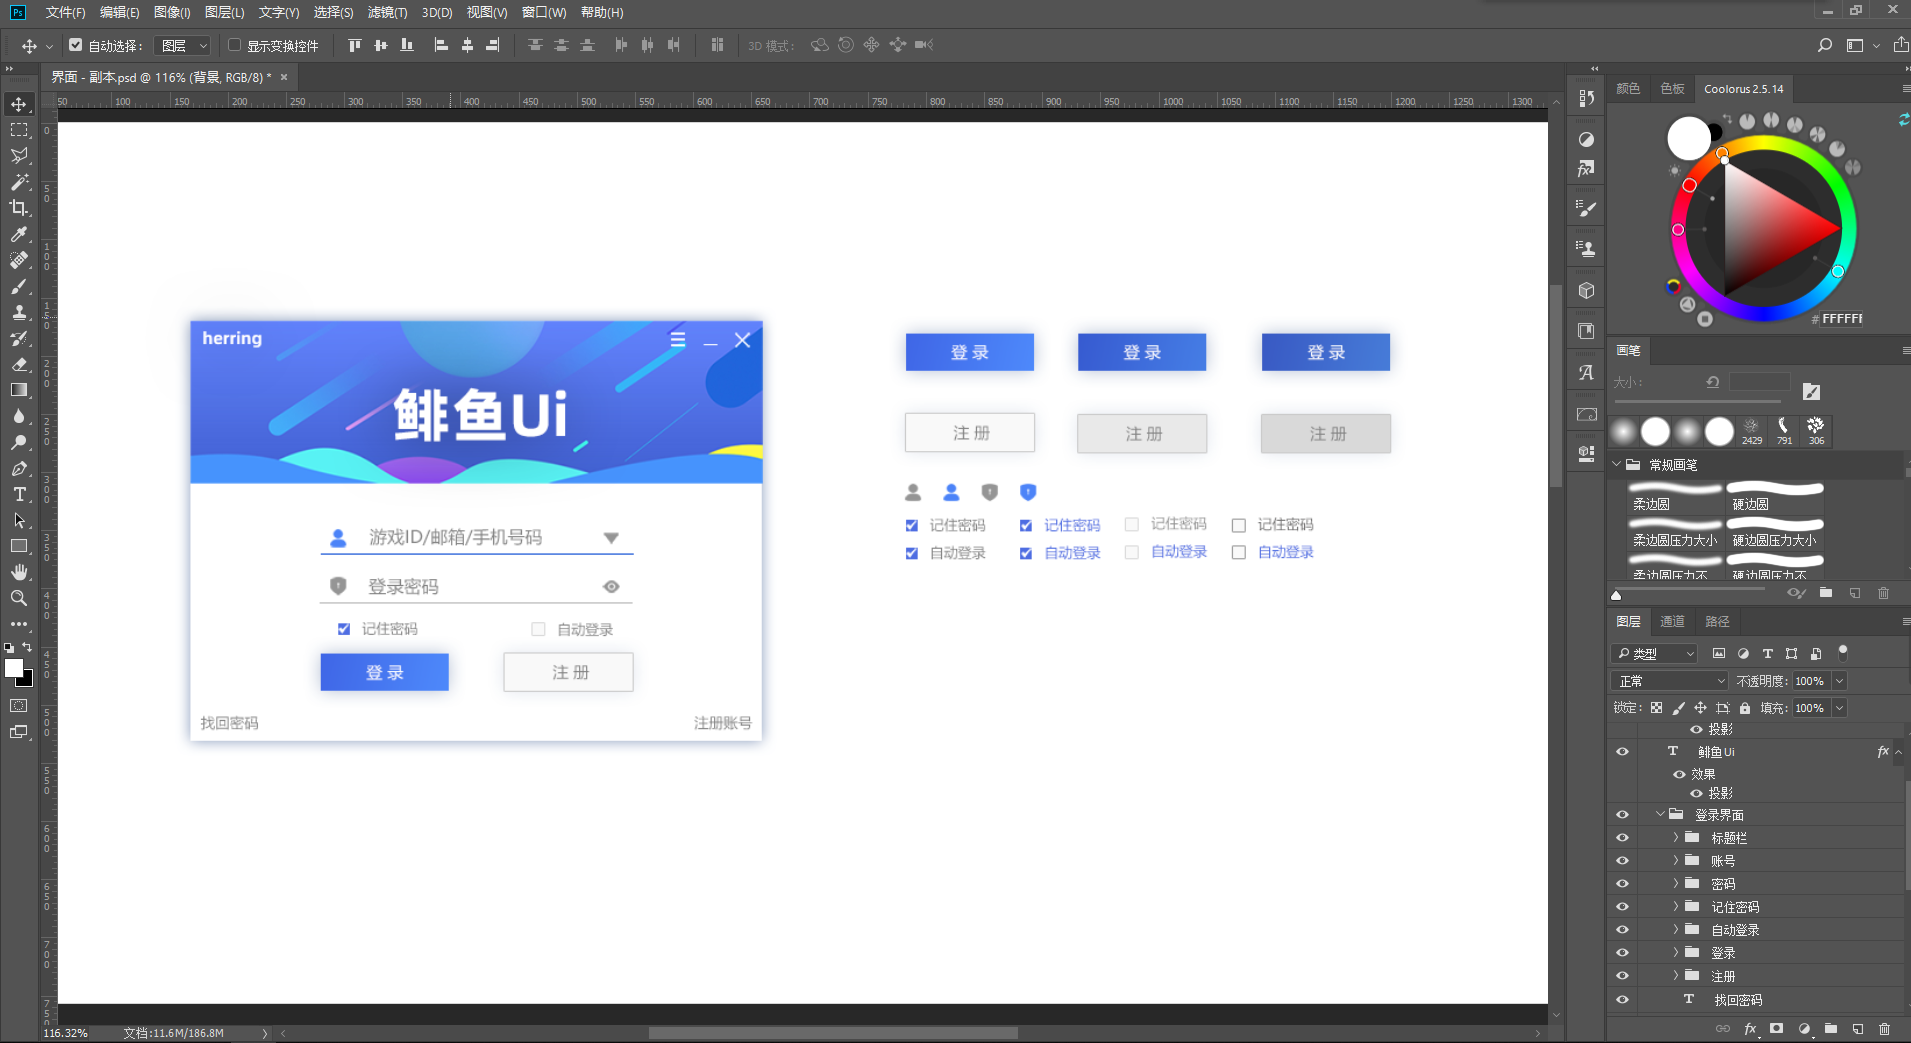Viewport: 1911px width, 1043px height.
Task: Expand the 记住密码 group
Action: point(1676,906)
